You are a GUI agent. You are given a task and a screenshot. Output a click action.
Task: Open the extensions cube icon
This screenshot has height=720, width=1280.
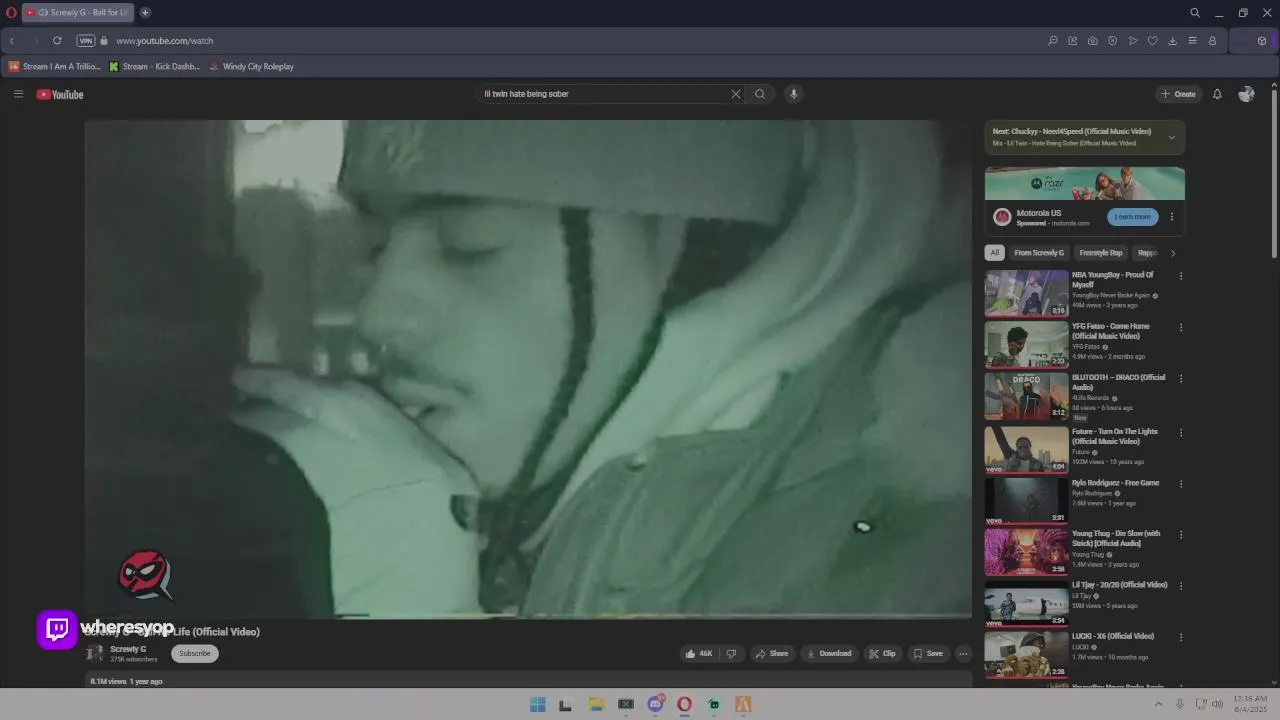pyautogui.click(x=1262, y=41)
